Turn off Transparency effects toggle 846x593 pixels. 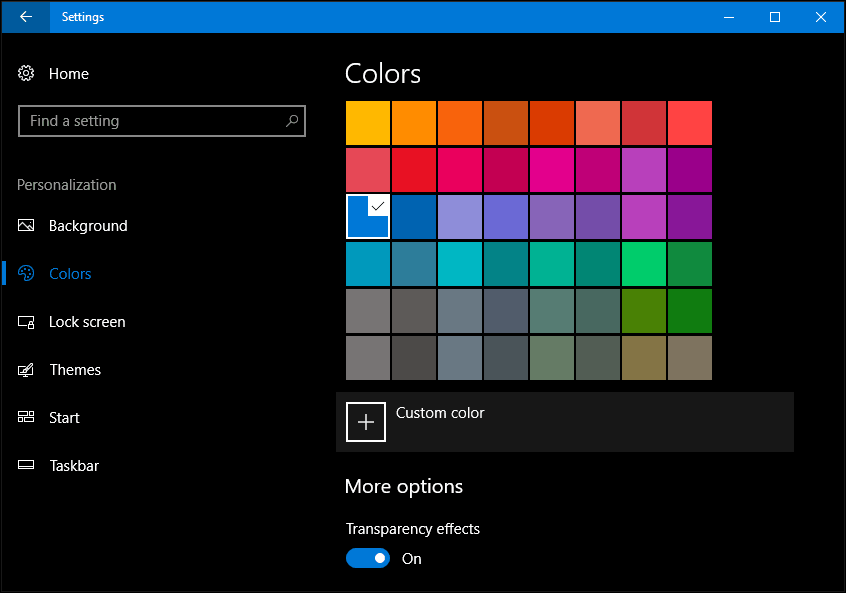pyautogui.click(x=367, y=558)
